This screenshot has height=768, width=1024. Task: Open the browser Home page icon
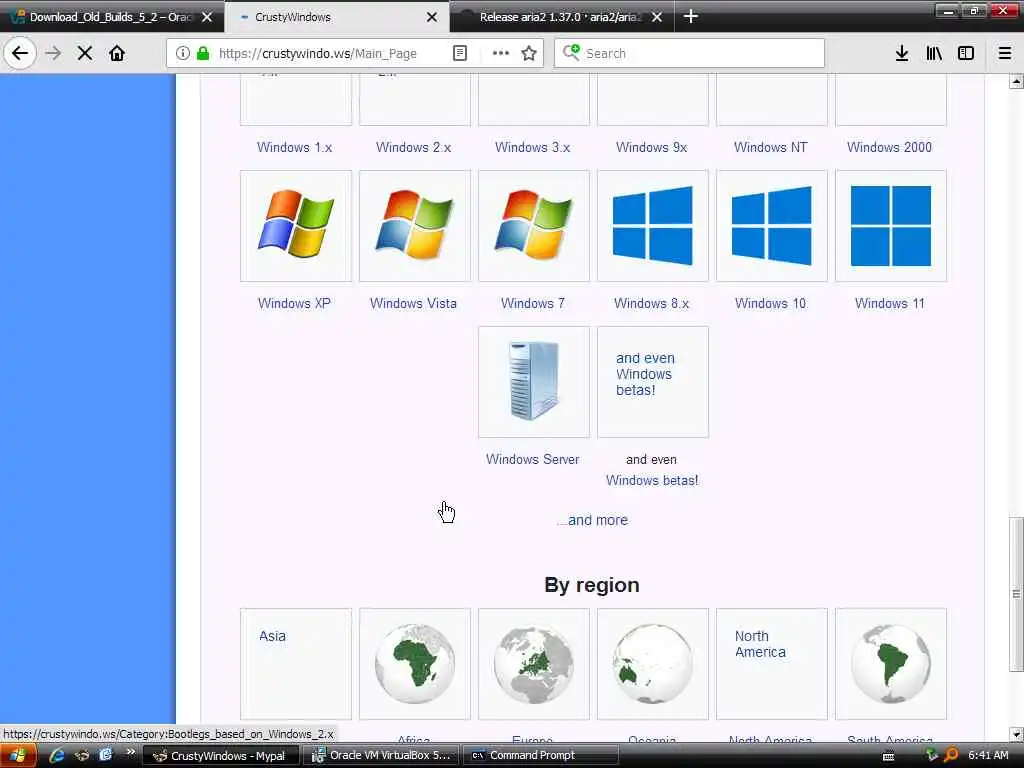[117, 54]
